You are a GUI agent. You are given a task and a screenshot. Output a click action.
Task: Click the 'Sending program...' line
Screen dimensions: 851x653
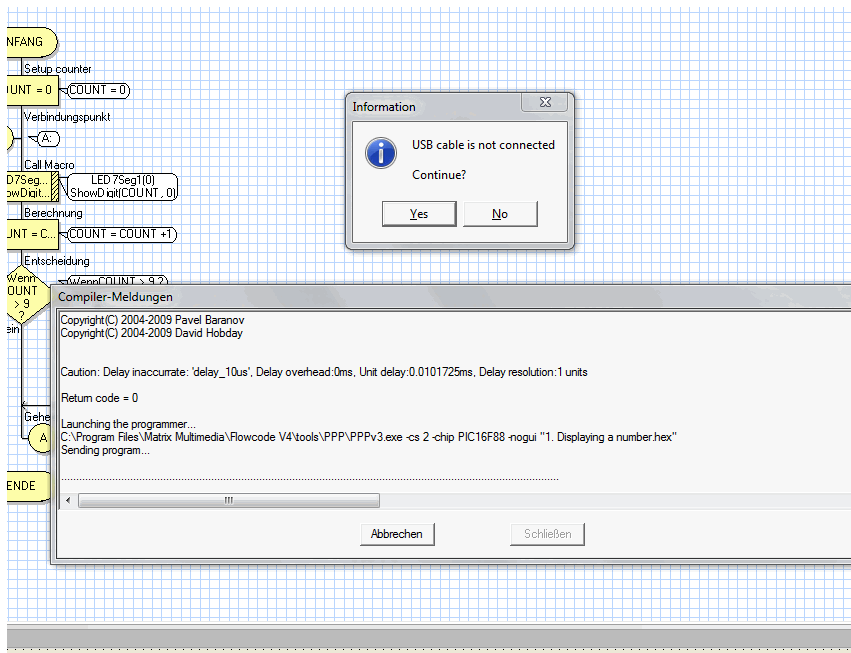pos(105,450)
